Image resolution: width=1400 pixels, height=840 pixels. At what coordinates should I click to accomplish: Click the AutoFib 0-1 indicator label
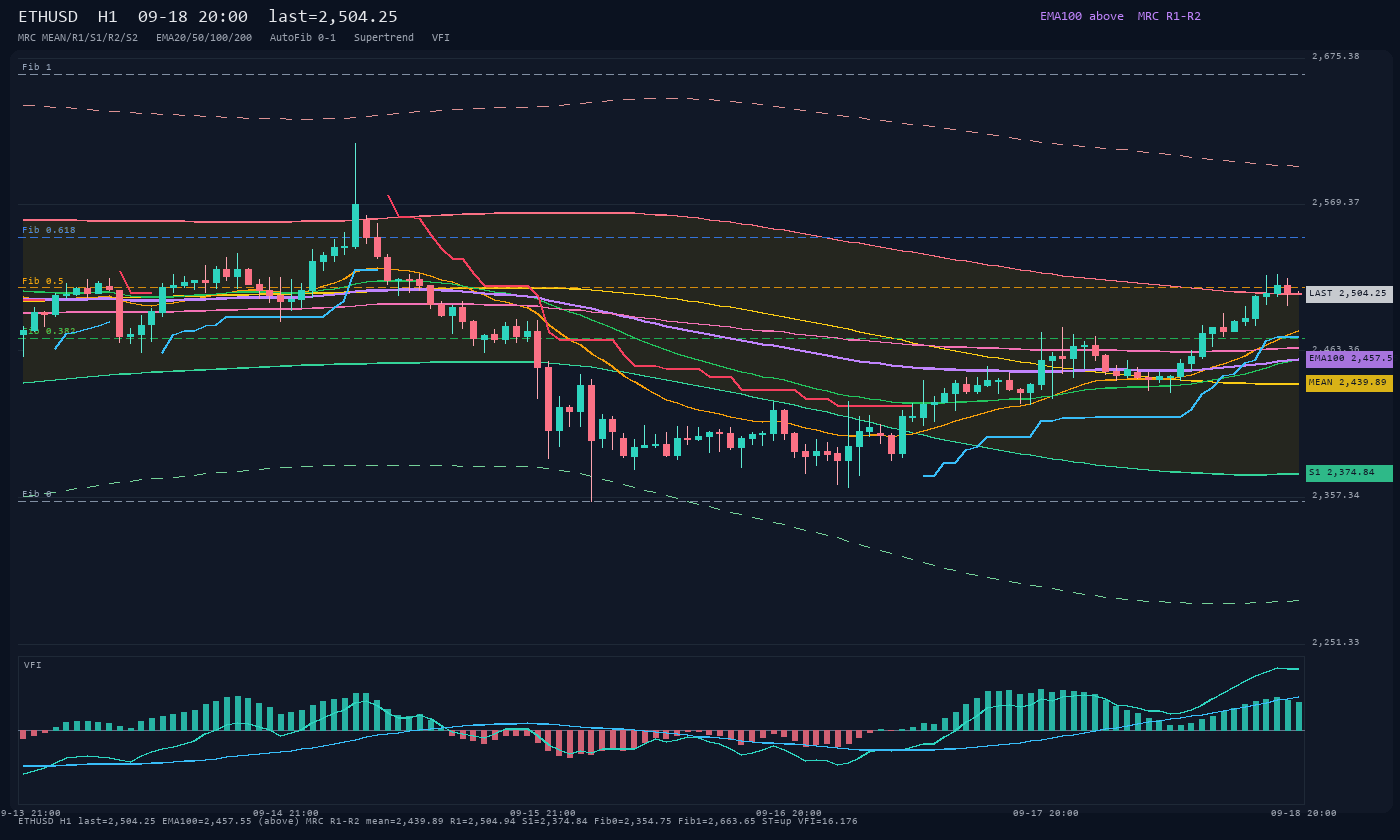tap(303, 37)
